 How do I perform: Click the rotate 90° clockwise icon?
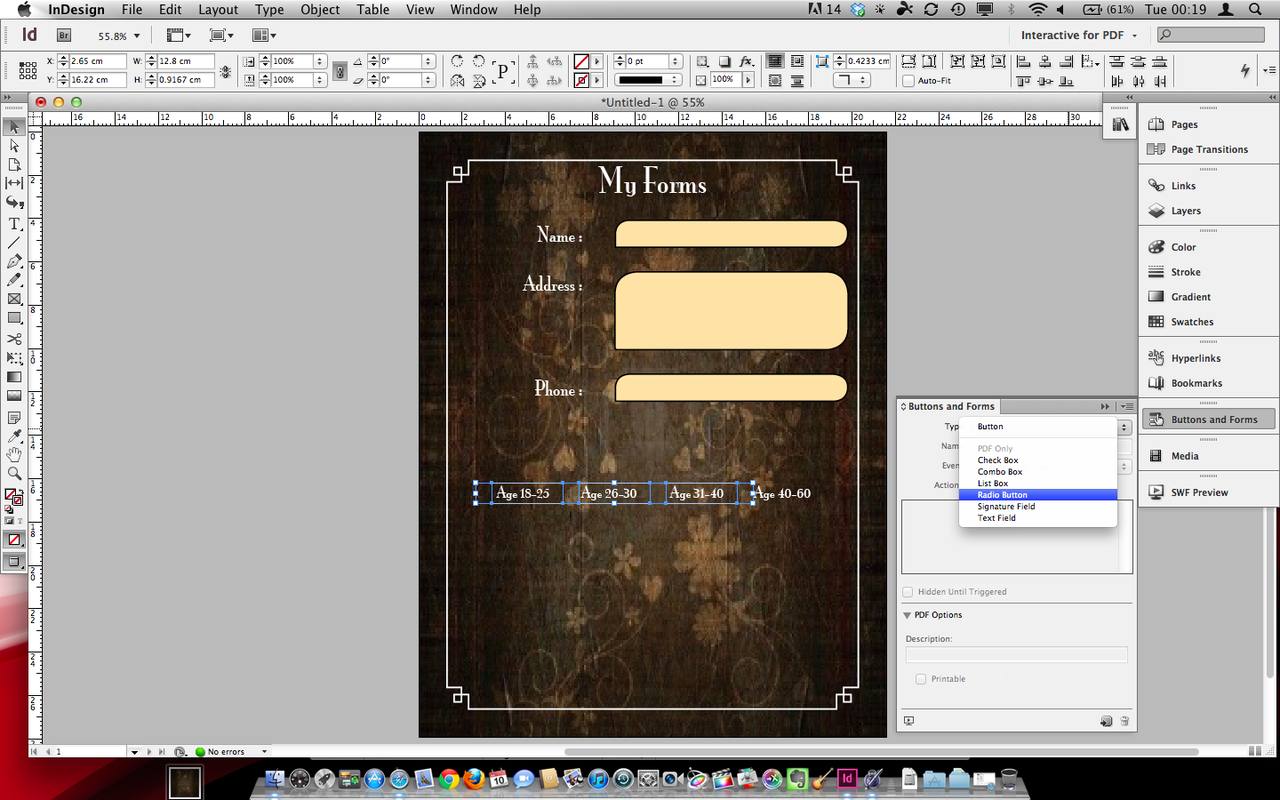tap(457, 61)
